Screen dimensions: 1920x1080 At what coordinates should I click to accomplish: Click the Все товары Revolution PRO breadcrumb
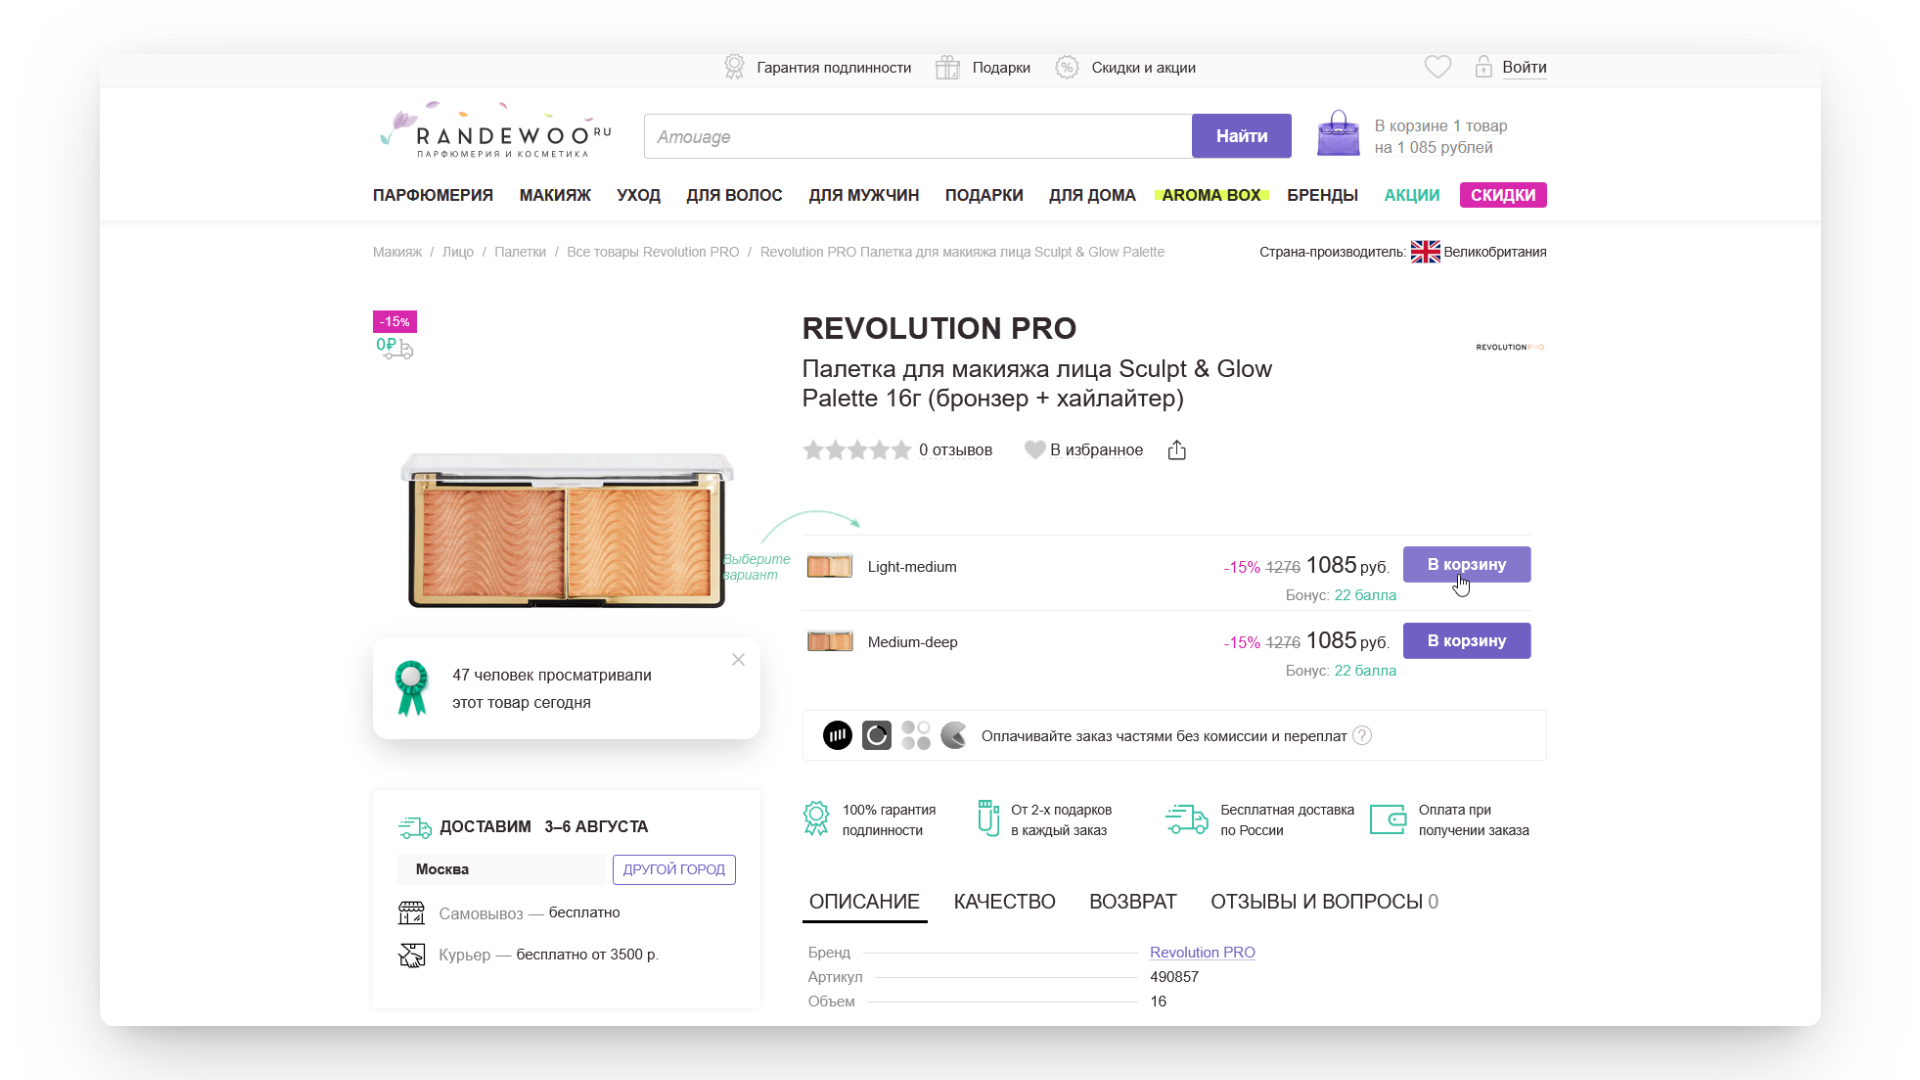click(x=653, y=252)
